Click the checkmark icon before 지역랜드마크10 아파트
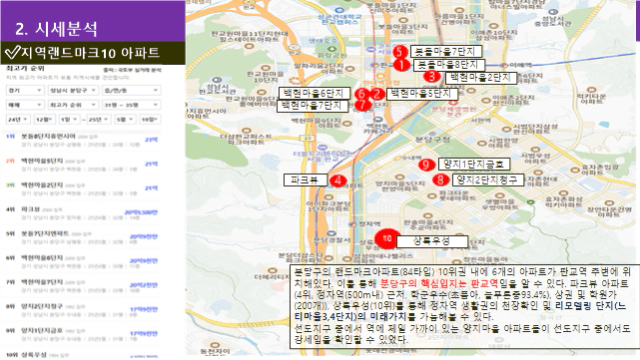 (12, 52)
